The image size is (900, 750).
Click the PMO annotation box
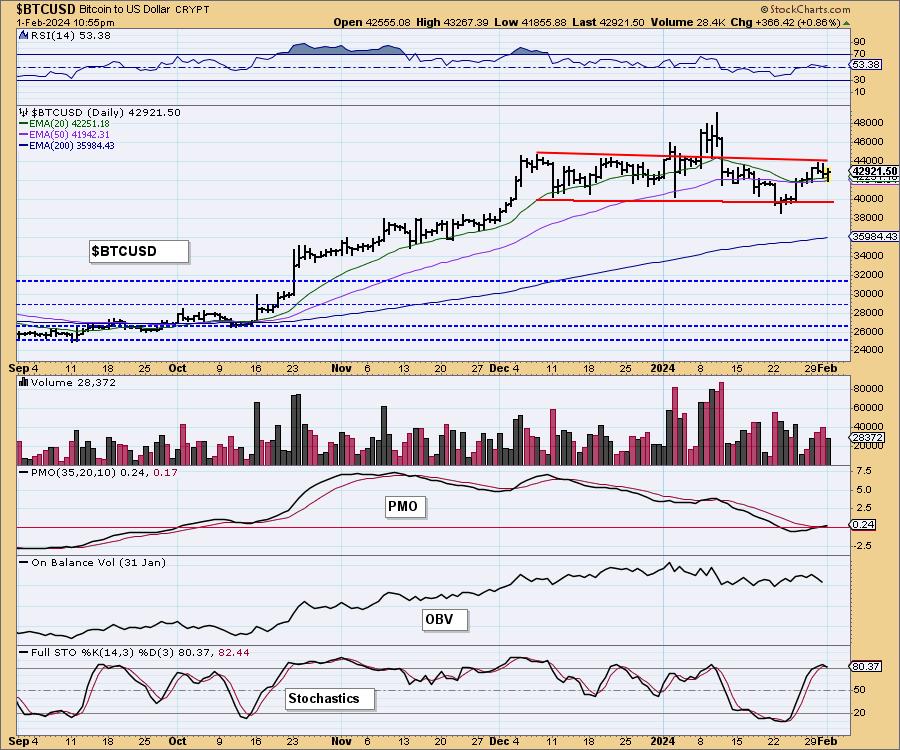point(406,506)
